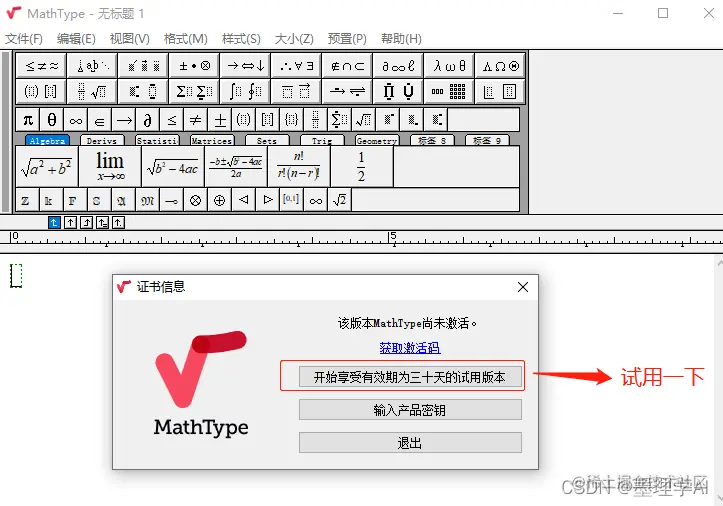Open set theory symbols palette (∉∩⊂)
Screen dimensions: 723x506
348,65
